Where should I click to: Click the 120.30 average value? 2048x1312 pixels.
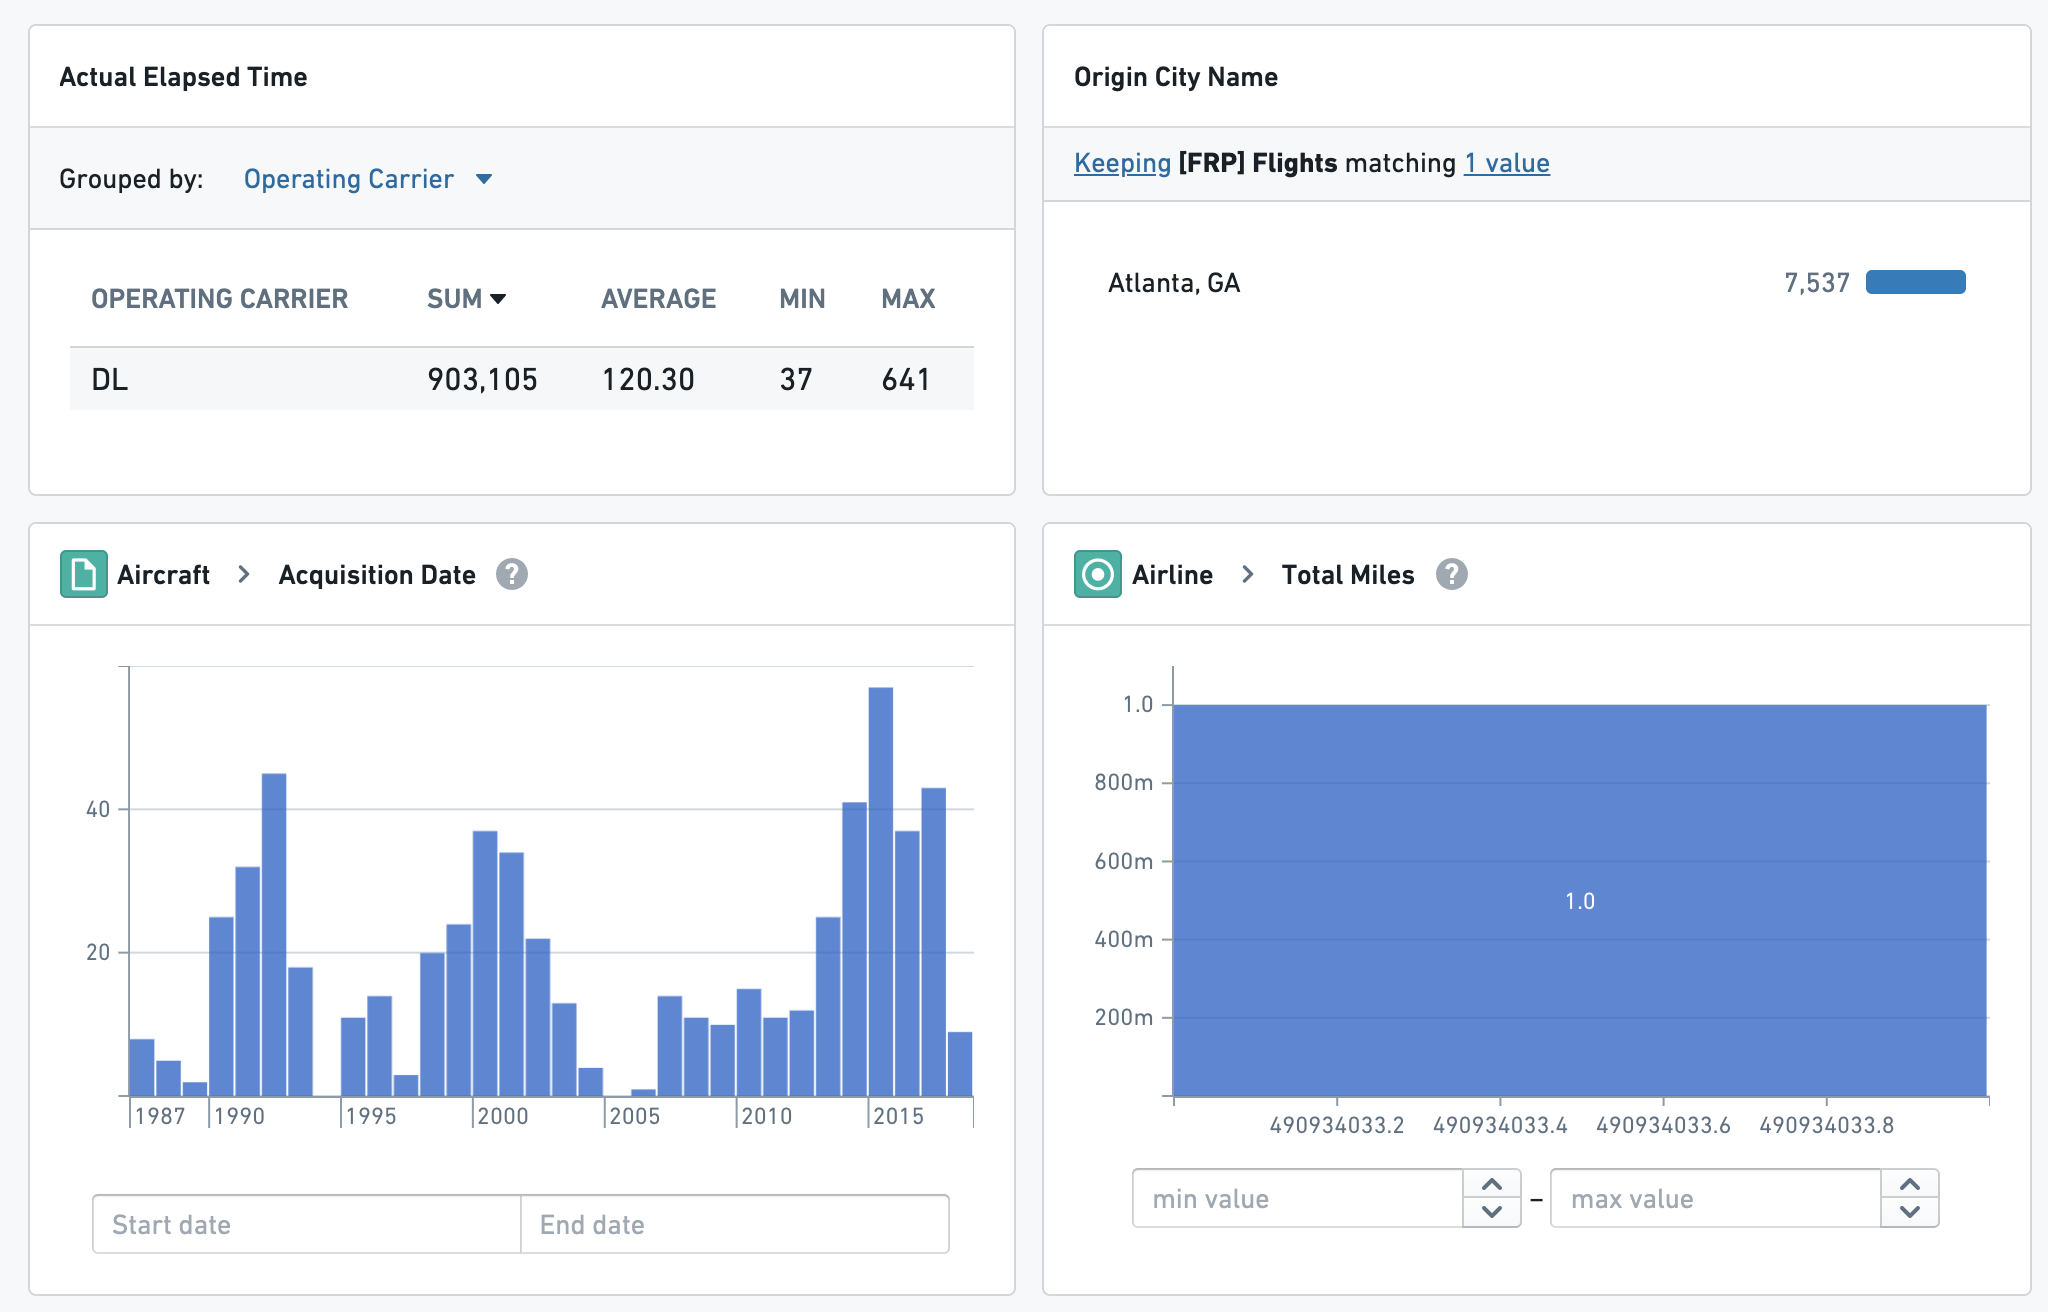pyautogui.click(x=648, y=379)
